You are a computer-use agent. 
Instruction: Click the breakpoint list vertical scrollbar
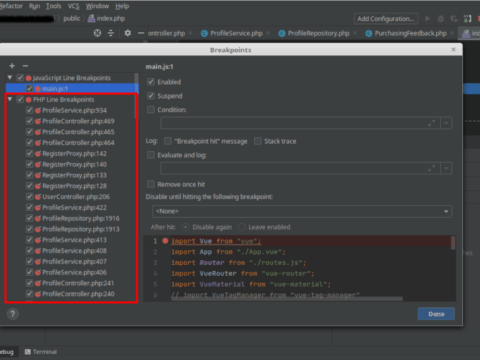coord(136,96)
